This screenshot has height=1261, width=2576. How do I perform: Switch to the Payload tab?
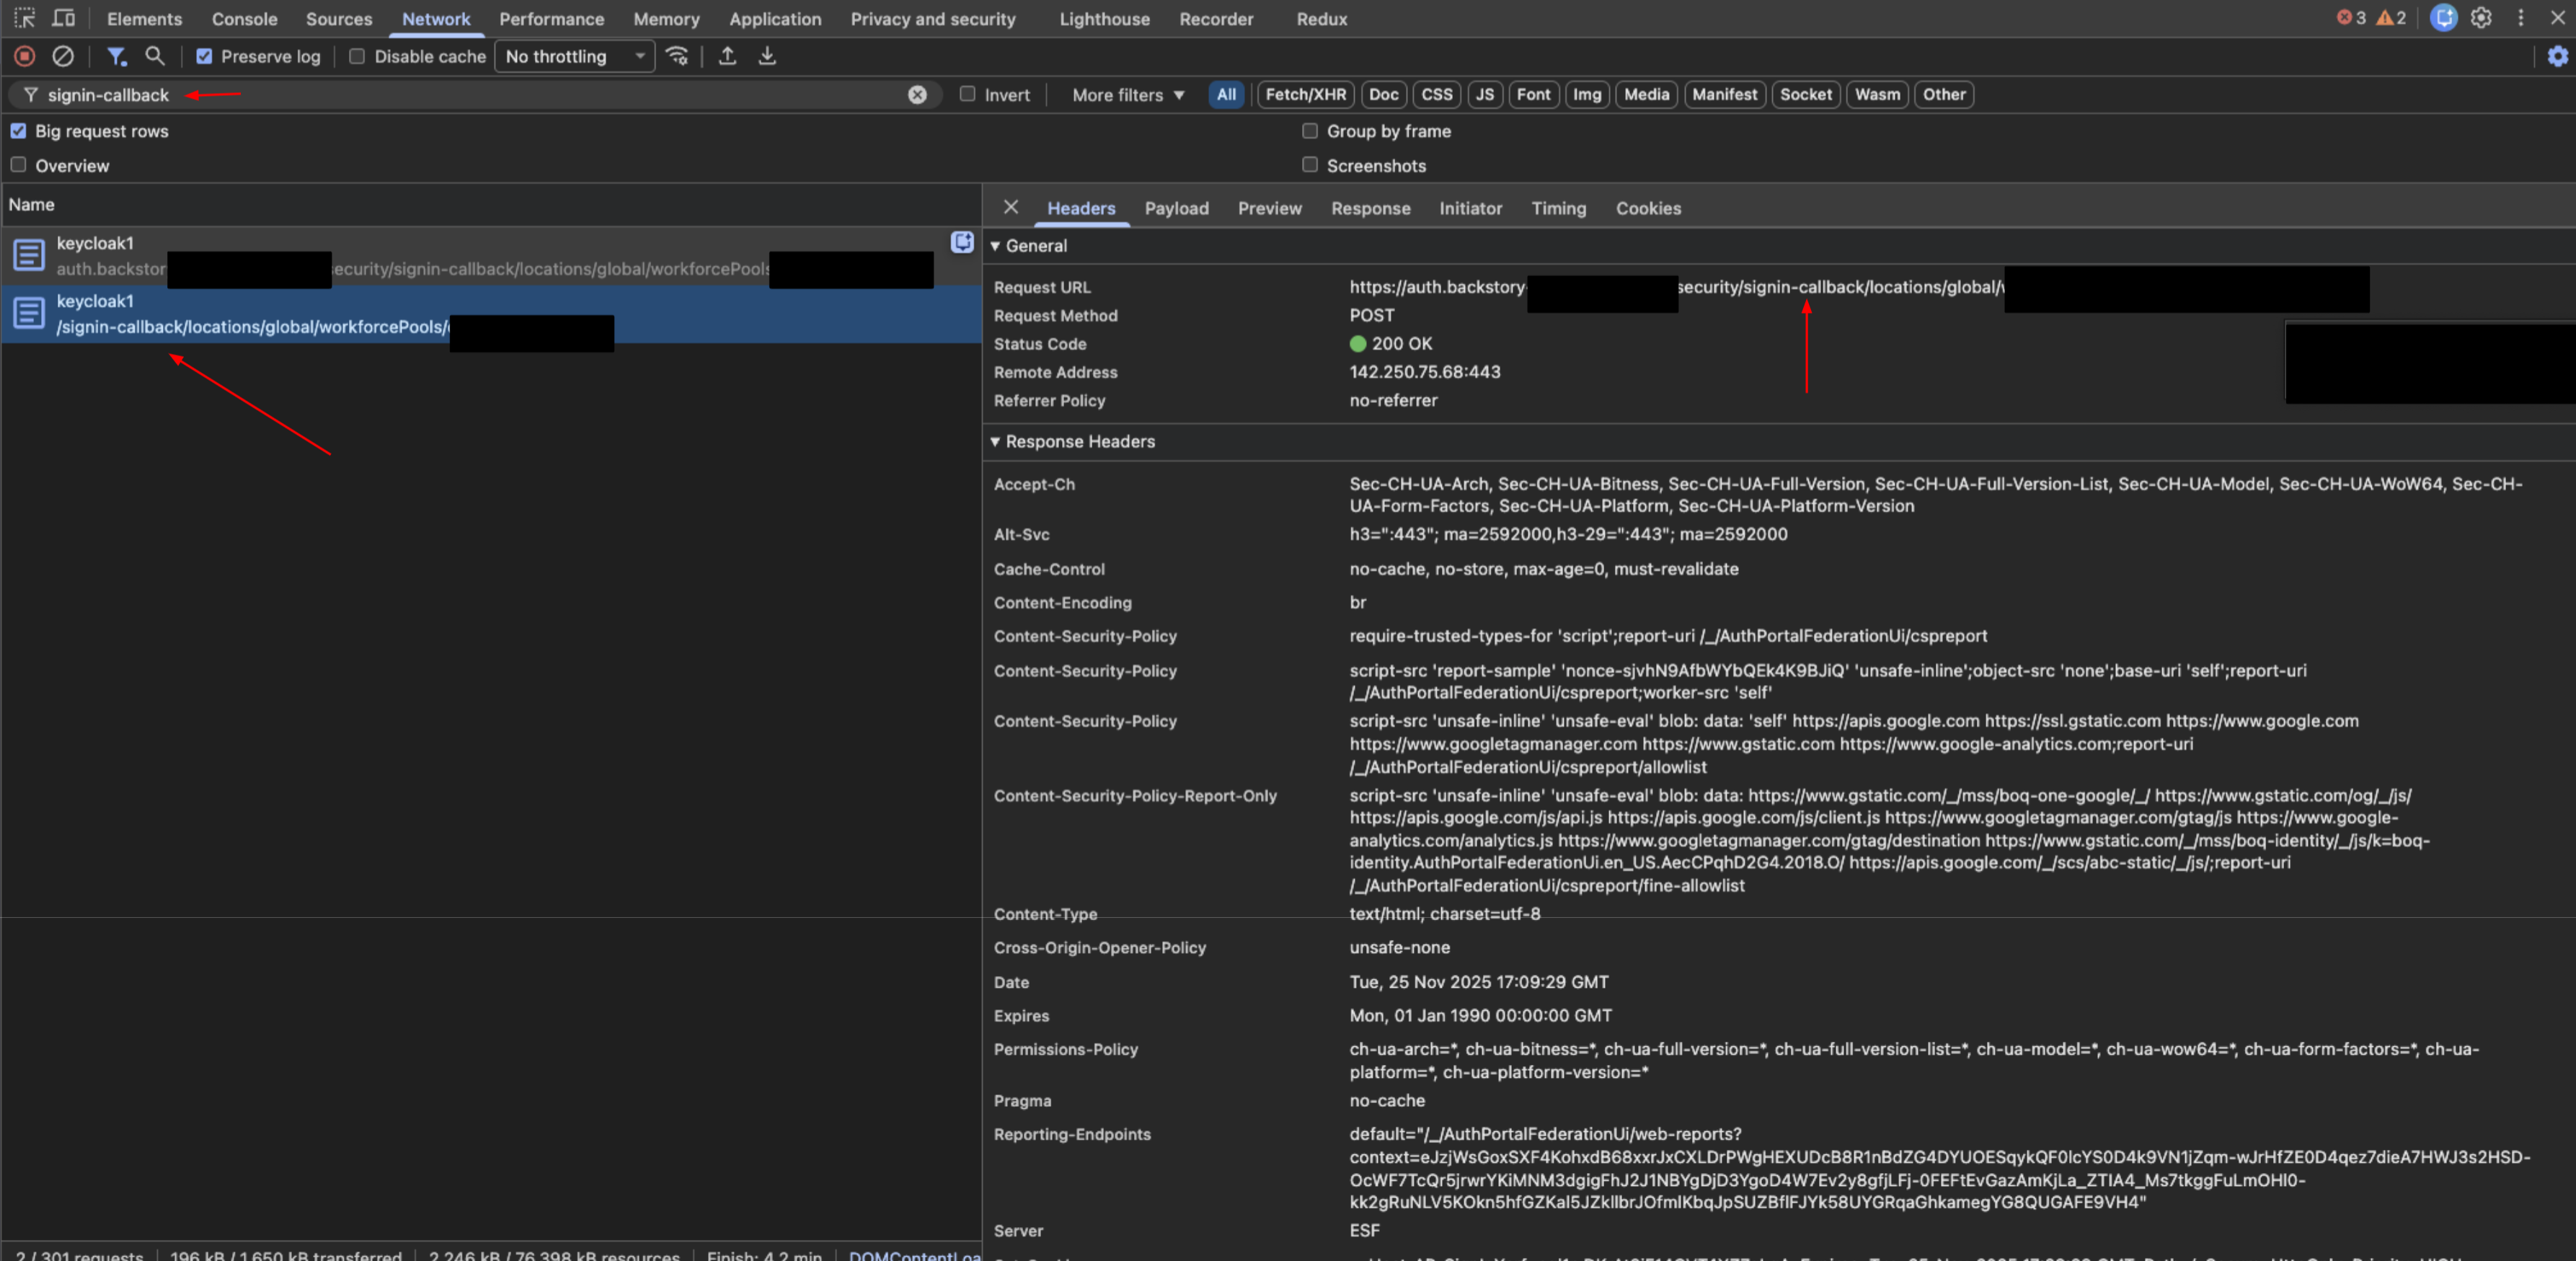pos(1176,208)
